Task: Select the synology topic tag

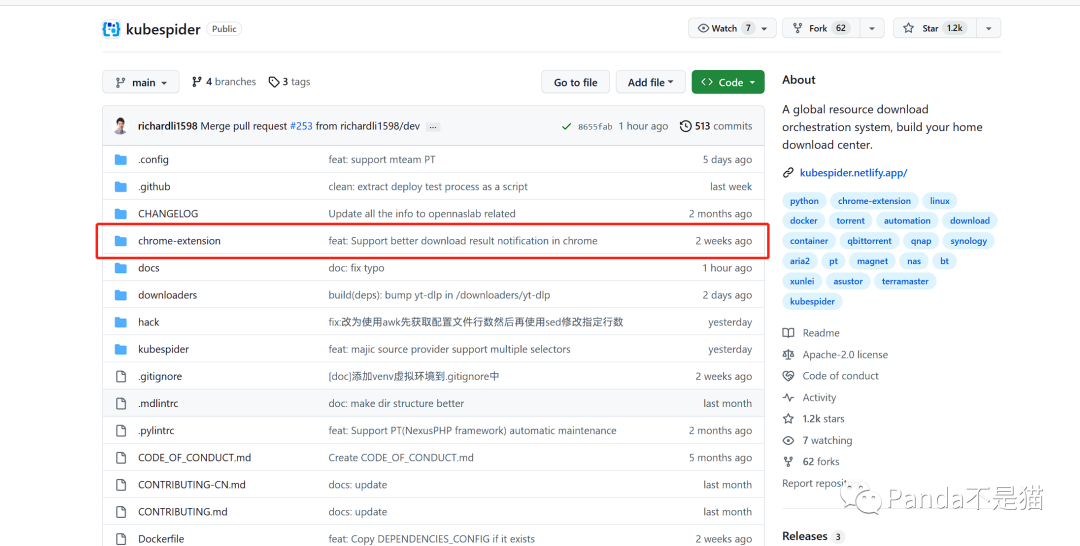Action: pos(968,241)
